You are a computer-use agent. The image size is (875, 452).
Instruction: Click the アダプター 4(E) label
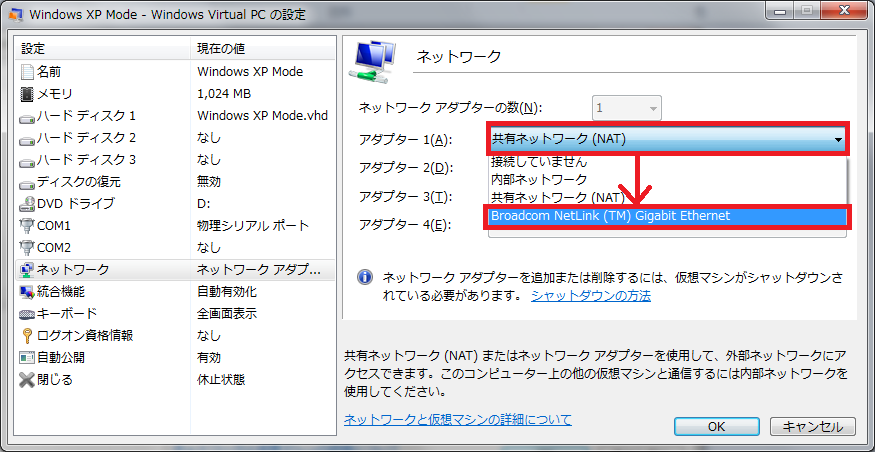[405, 225]
